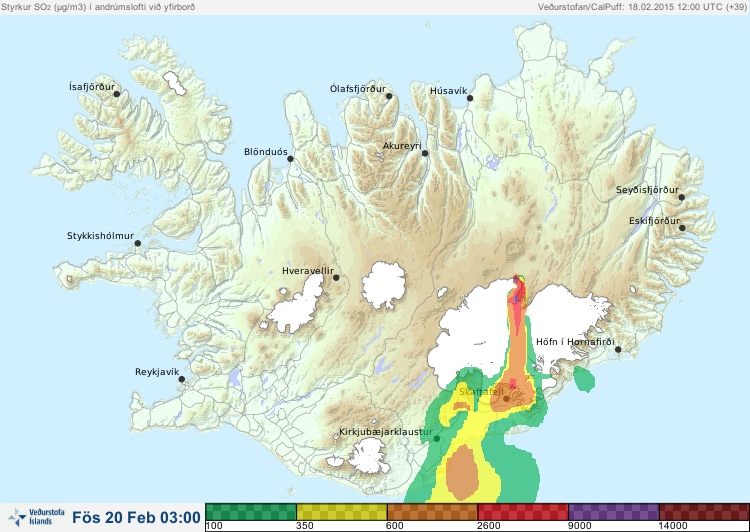Click the '14000' legend value
This screenshot has height=532, width=750.
(673, 526)
